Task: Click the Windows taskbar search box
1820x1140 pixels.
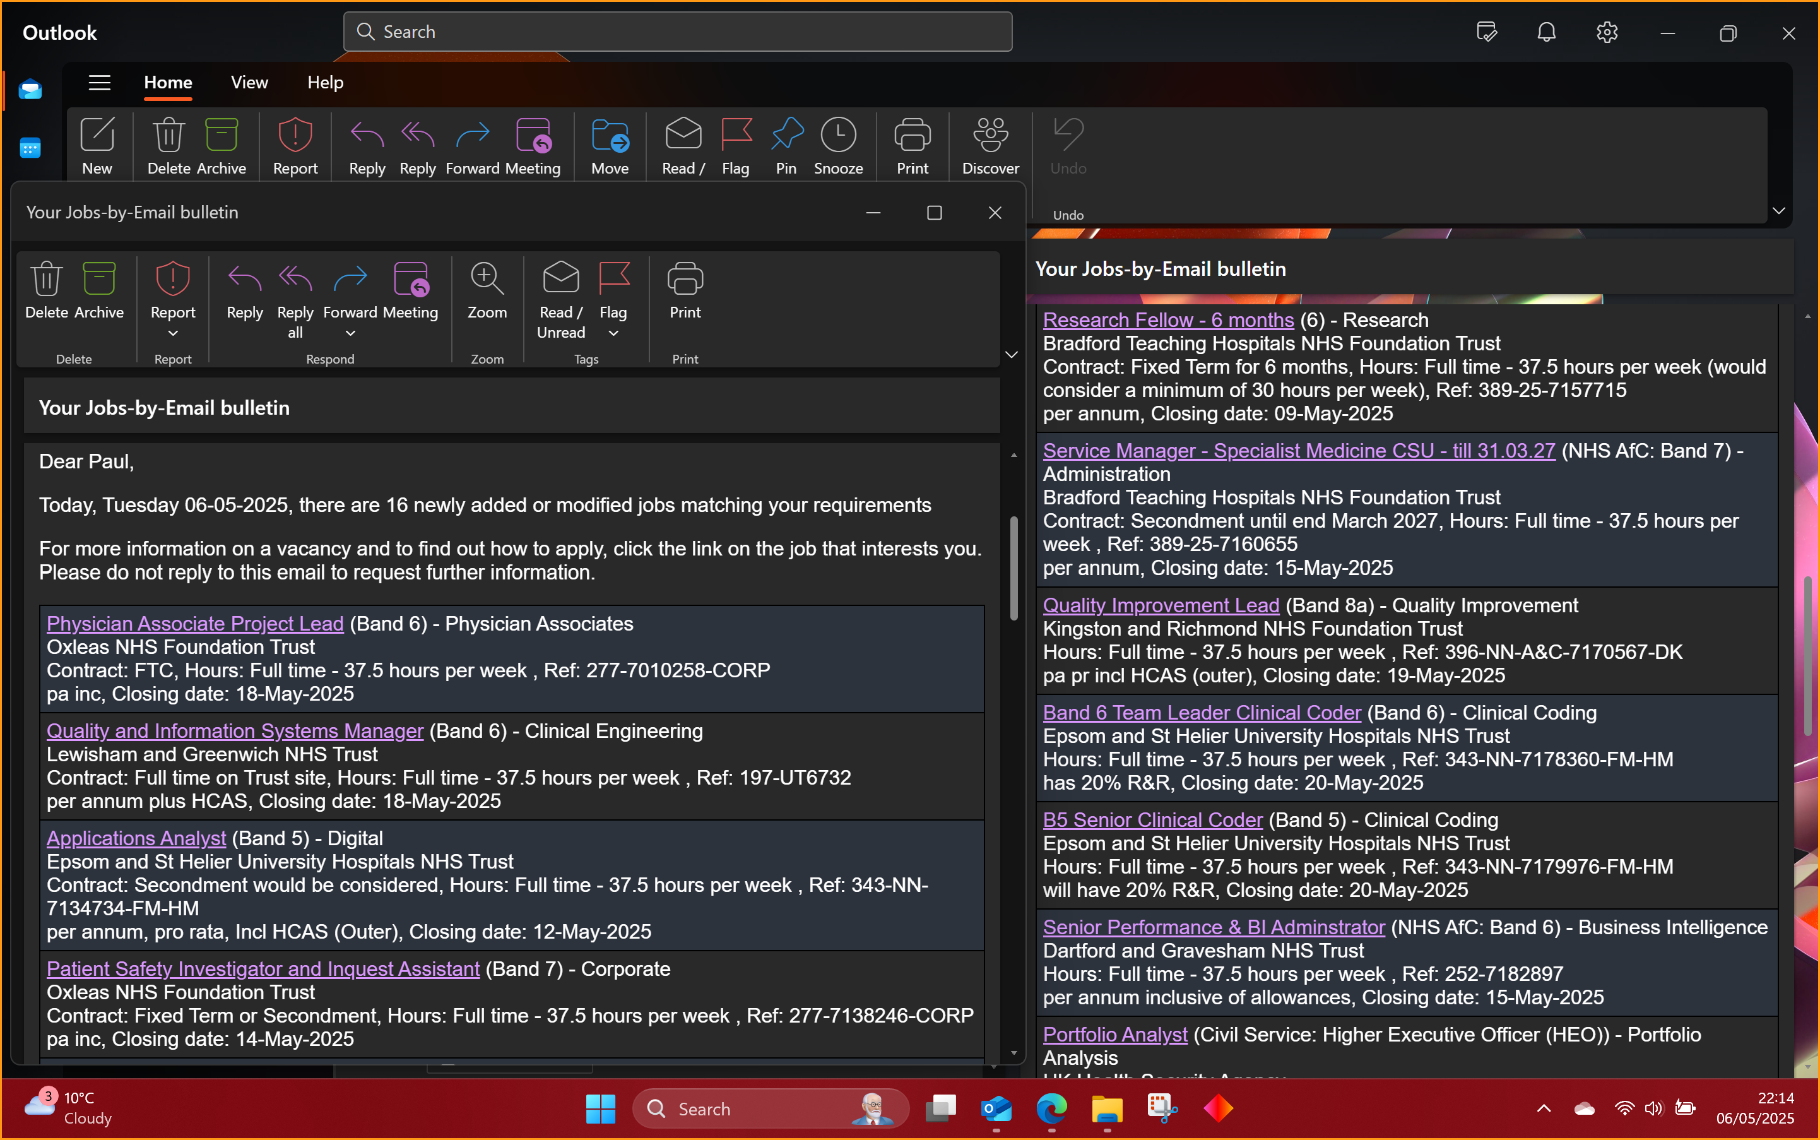Action: coord(771,1108)
